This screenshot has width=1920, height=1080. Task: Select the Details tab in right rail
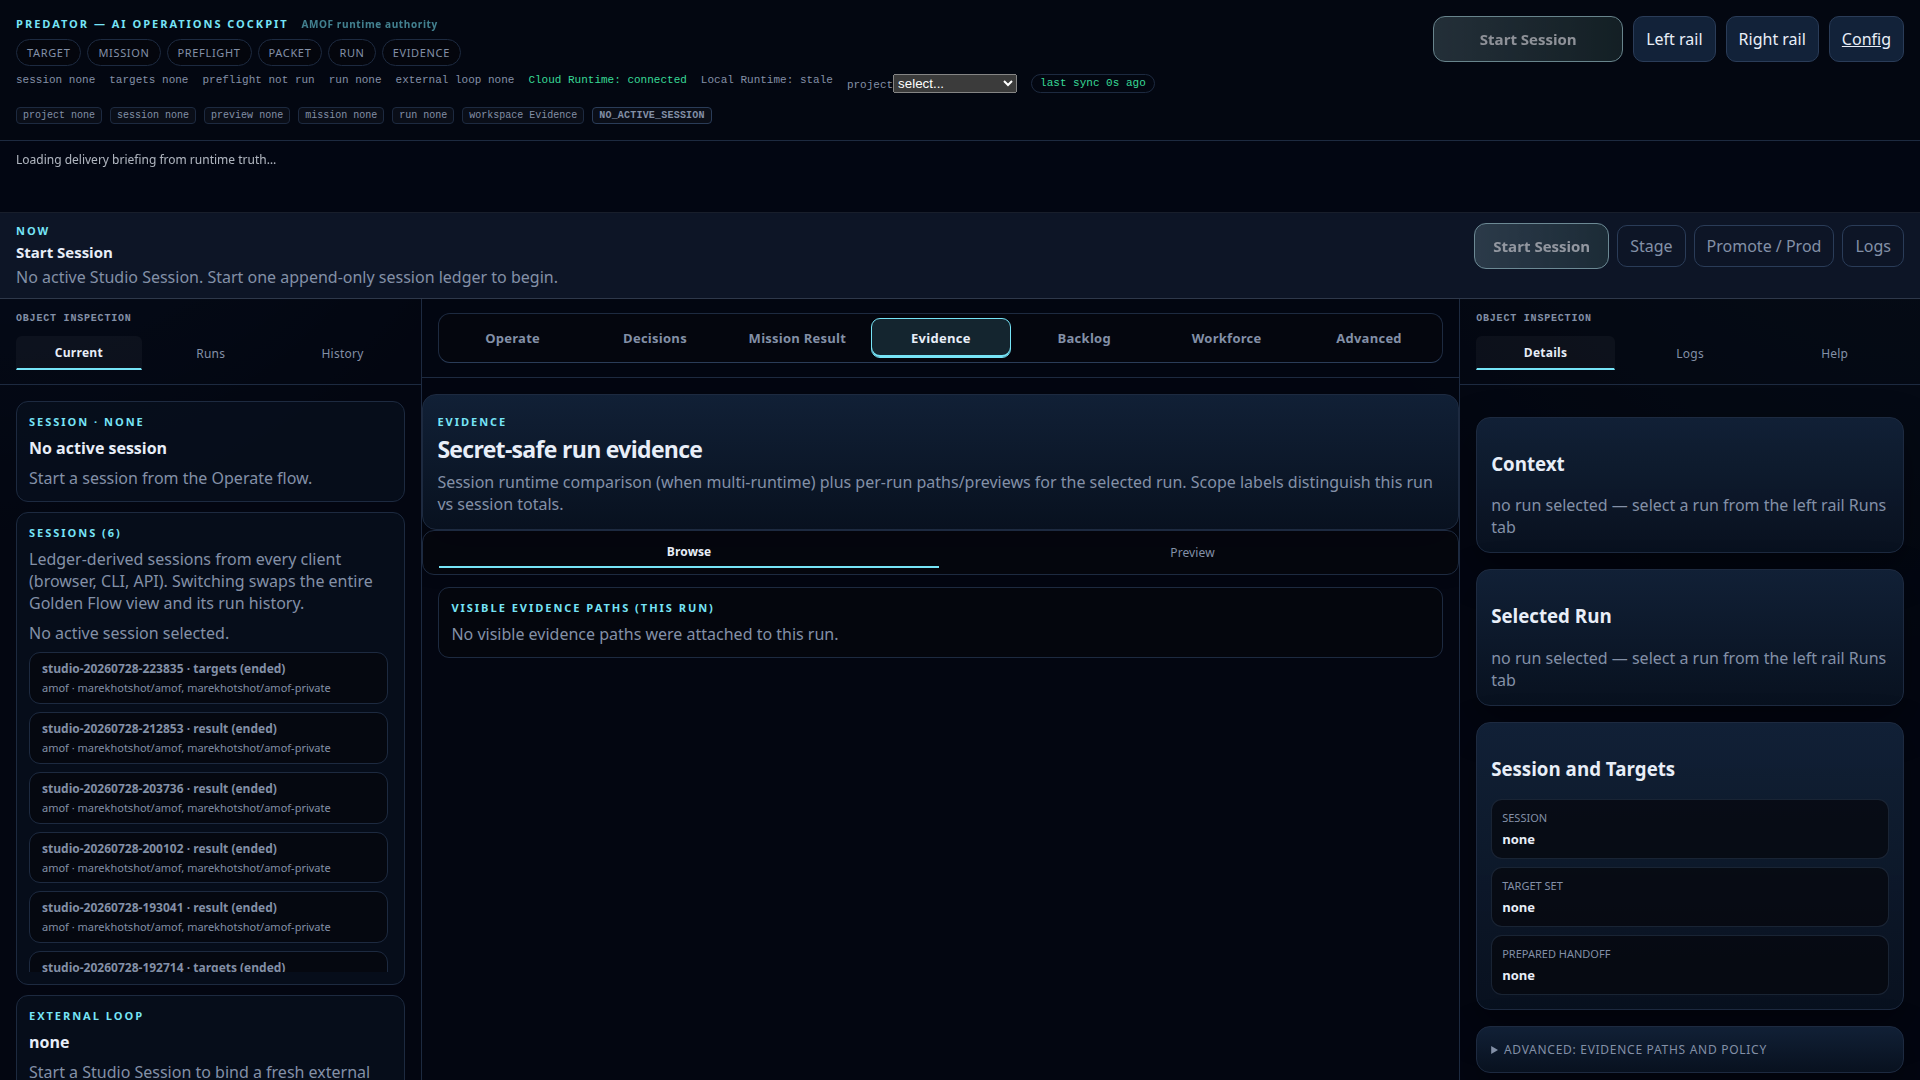point(1545,353)
